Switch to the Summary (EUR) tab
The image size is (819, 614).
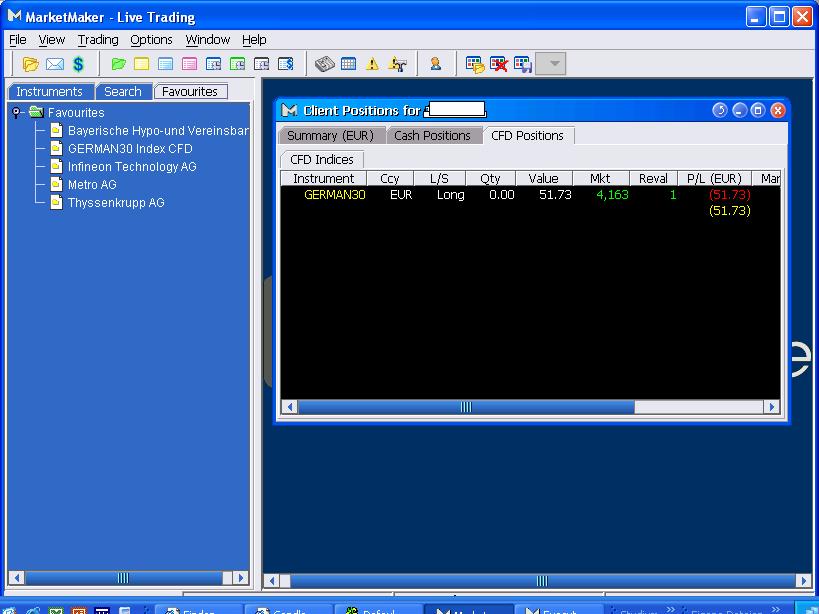tap(330, 136)
